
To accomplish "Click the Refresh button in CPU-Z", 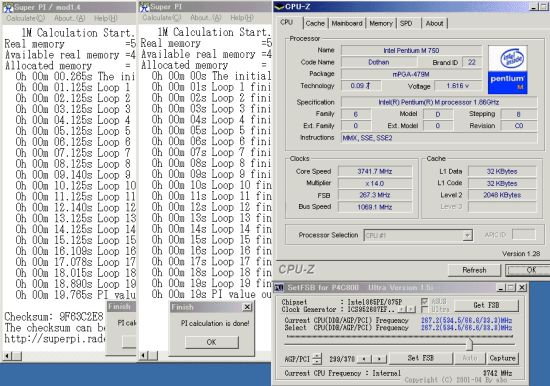I will pos(474,270).
